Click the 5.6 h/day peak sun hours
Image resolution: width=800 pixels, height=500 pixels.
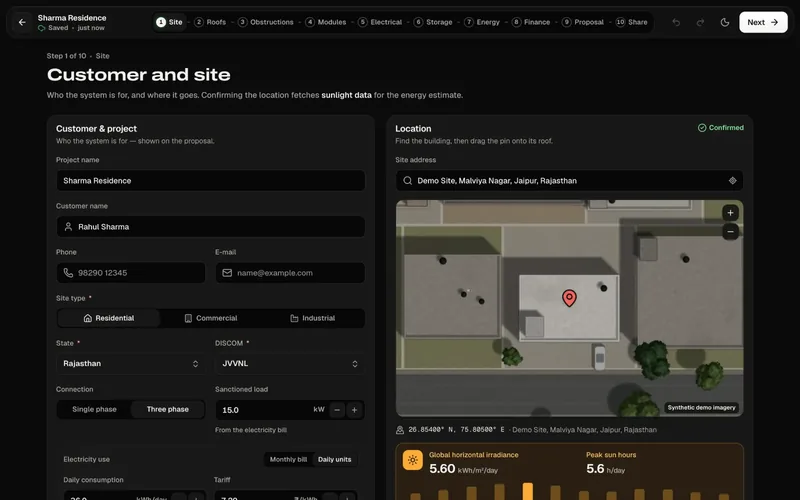pos(606,469)
